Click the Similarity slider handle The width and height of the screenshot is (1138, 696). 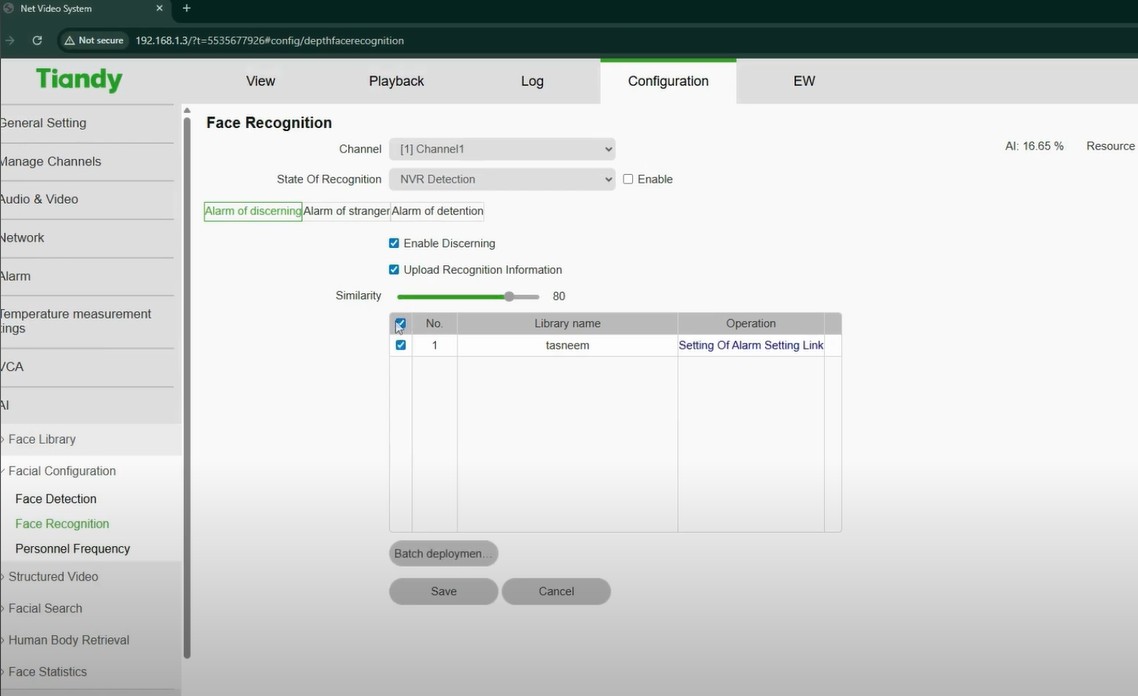point(509,296)
